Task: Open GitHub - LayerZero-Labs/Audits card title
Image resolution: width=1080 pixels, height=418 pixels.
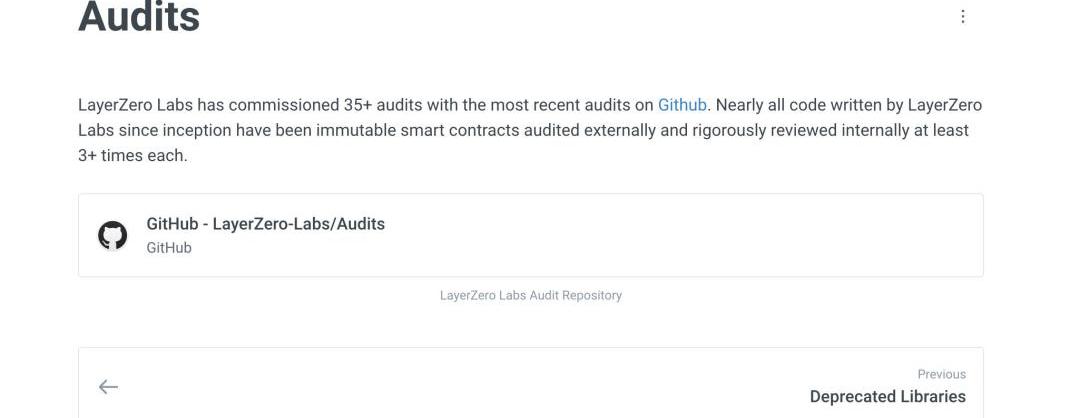Action: pyautogui.click(x=265, y=224)
